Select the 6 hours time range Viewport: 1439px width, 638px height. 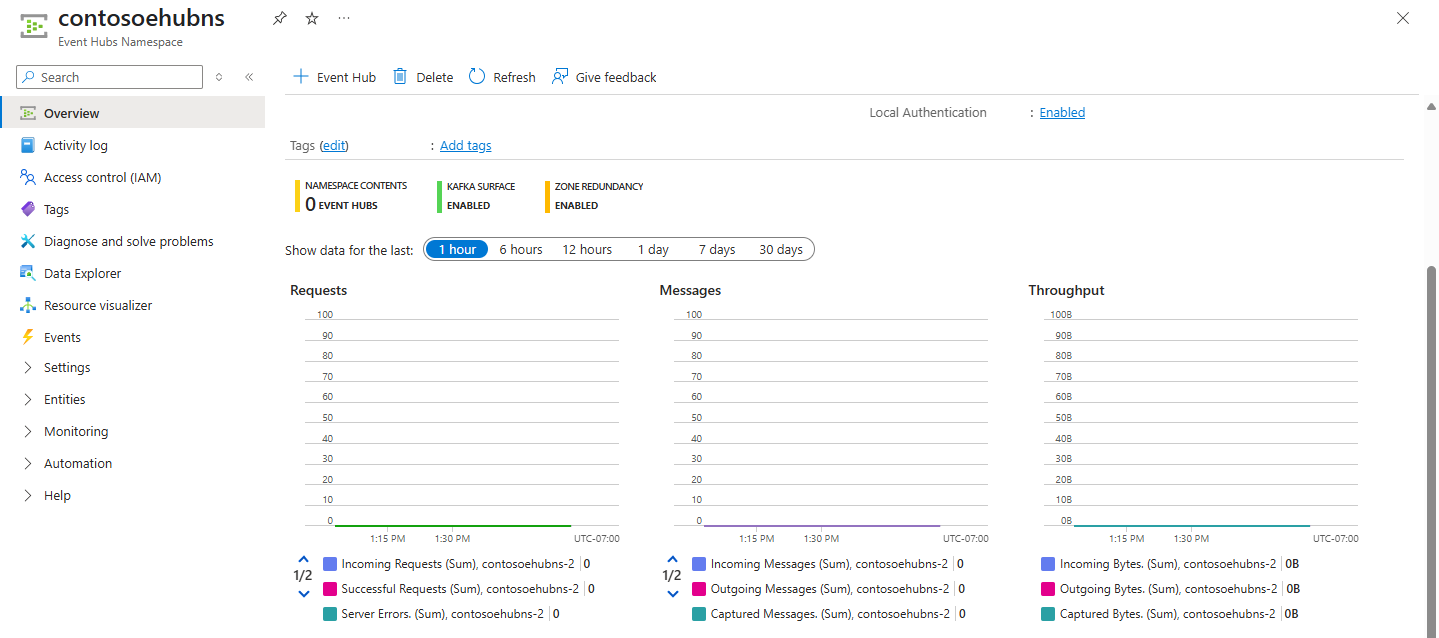pos(521,249)
